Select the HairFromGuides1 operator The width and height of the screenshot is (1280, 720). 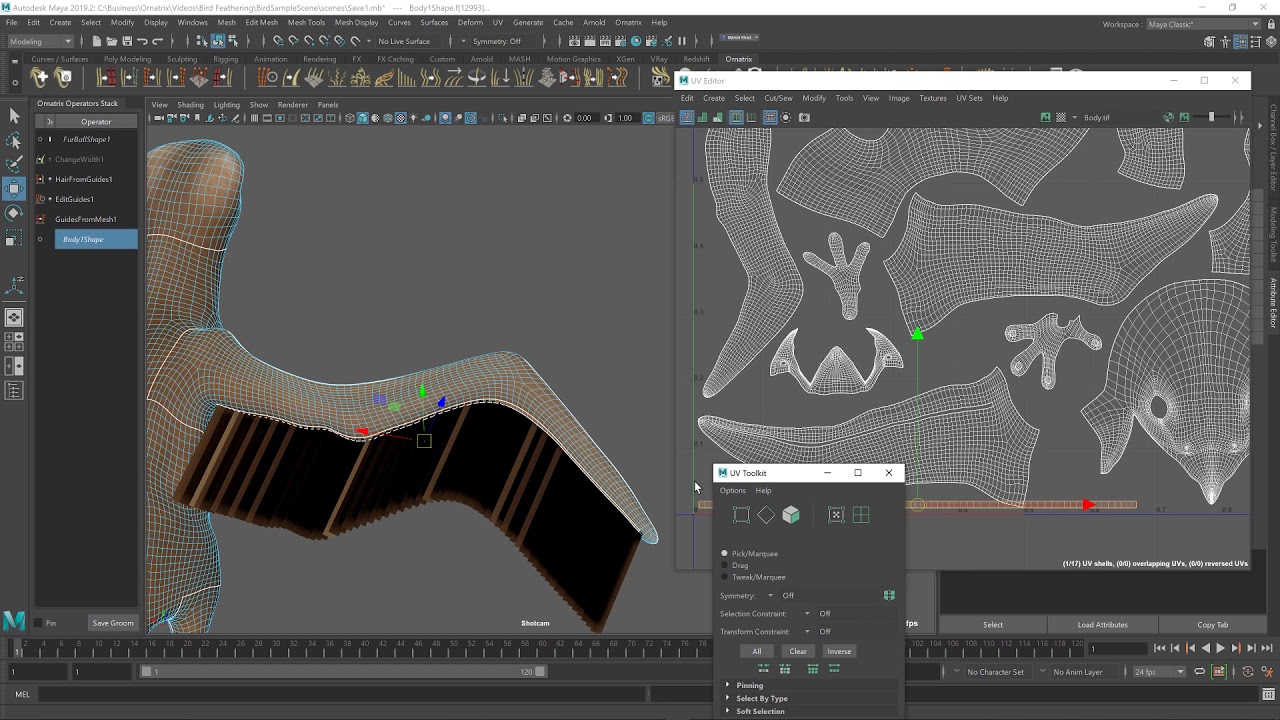pyautogui.click(x=84, y=179)
